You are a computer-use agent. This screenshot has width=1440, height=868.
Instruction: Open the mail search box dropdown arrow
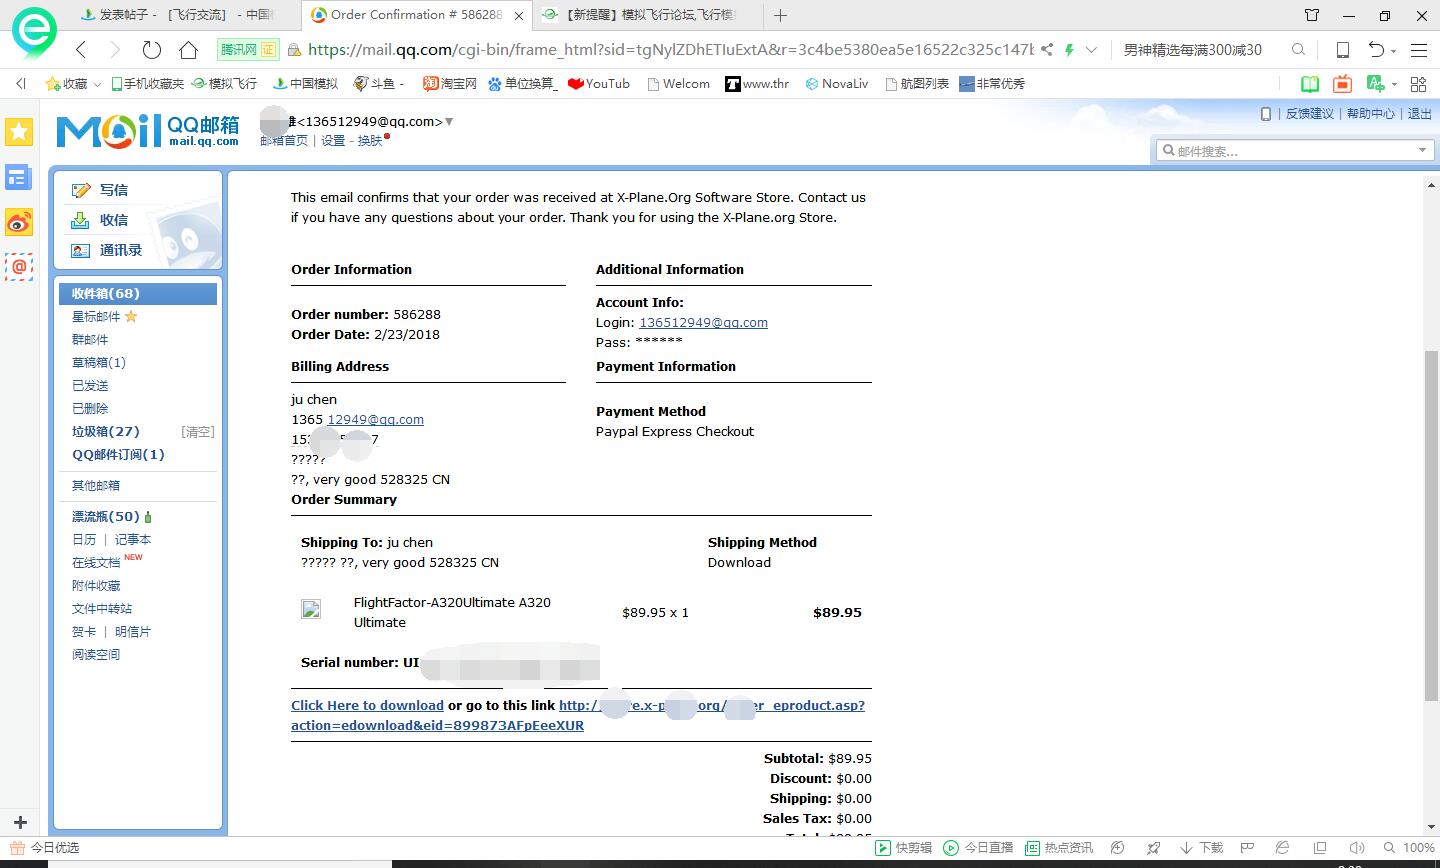click(x=1422, y=150)
